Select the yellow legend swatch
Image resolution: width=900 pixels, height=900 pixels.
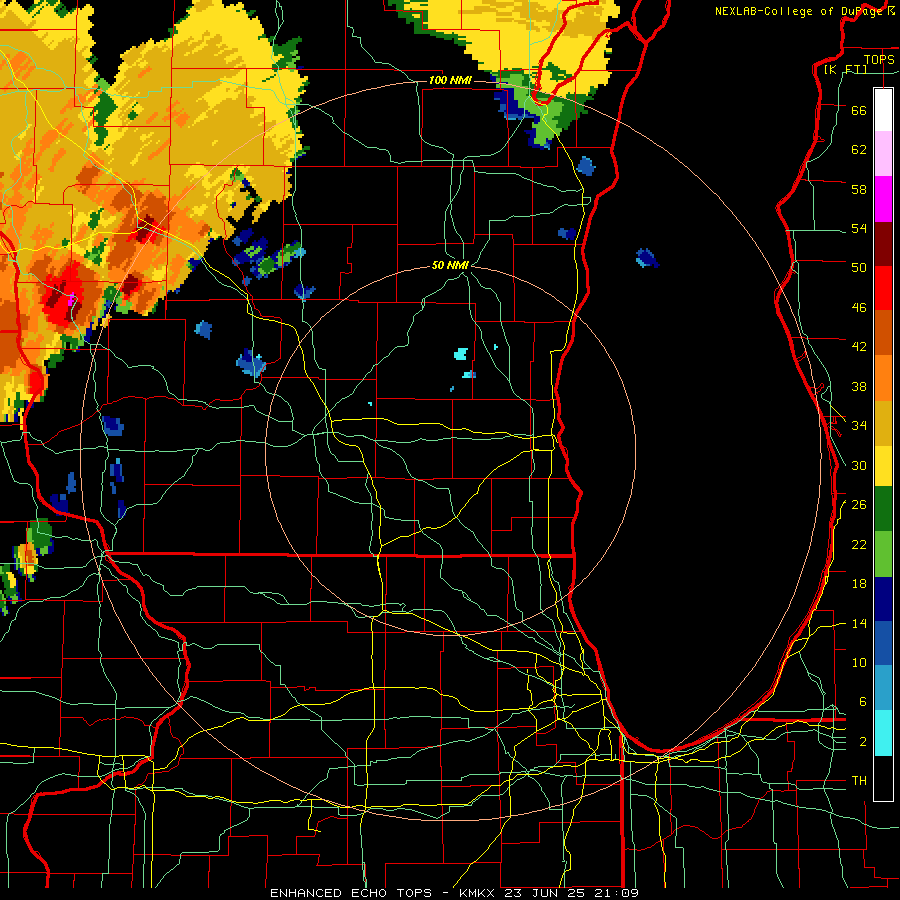click(x=883, y=465)
